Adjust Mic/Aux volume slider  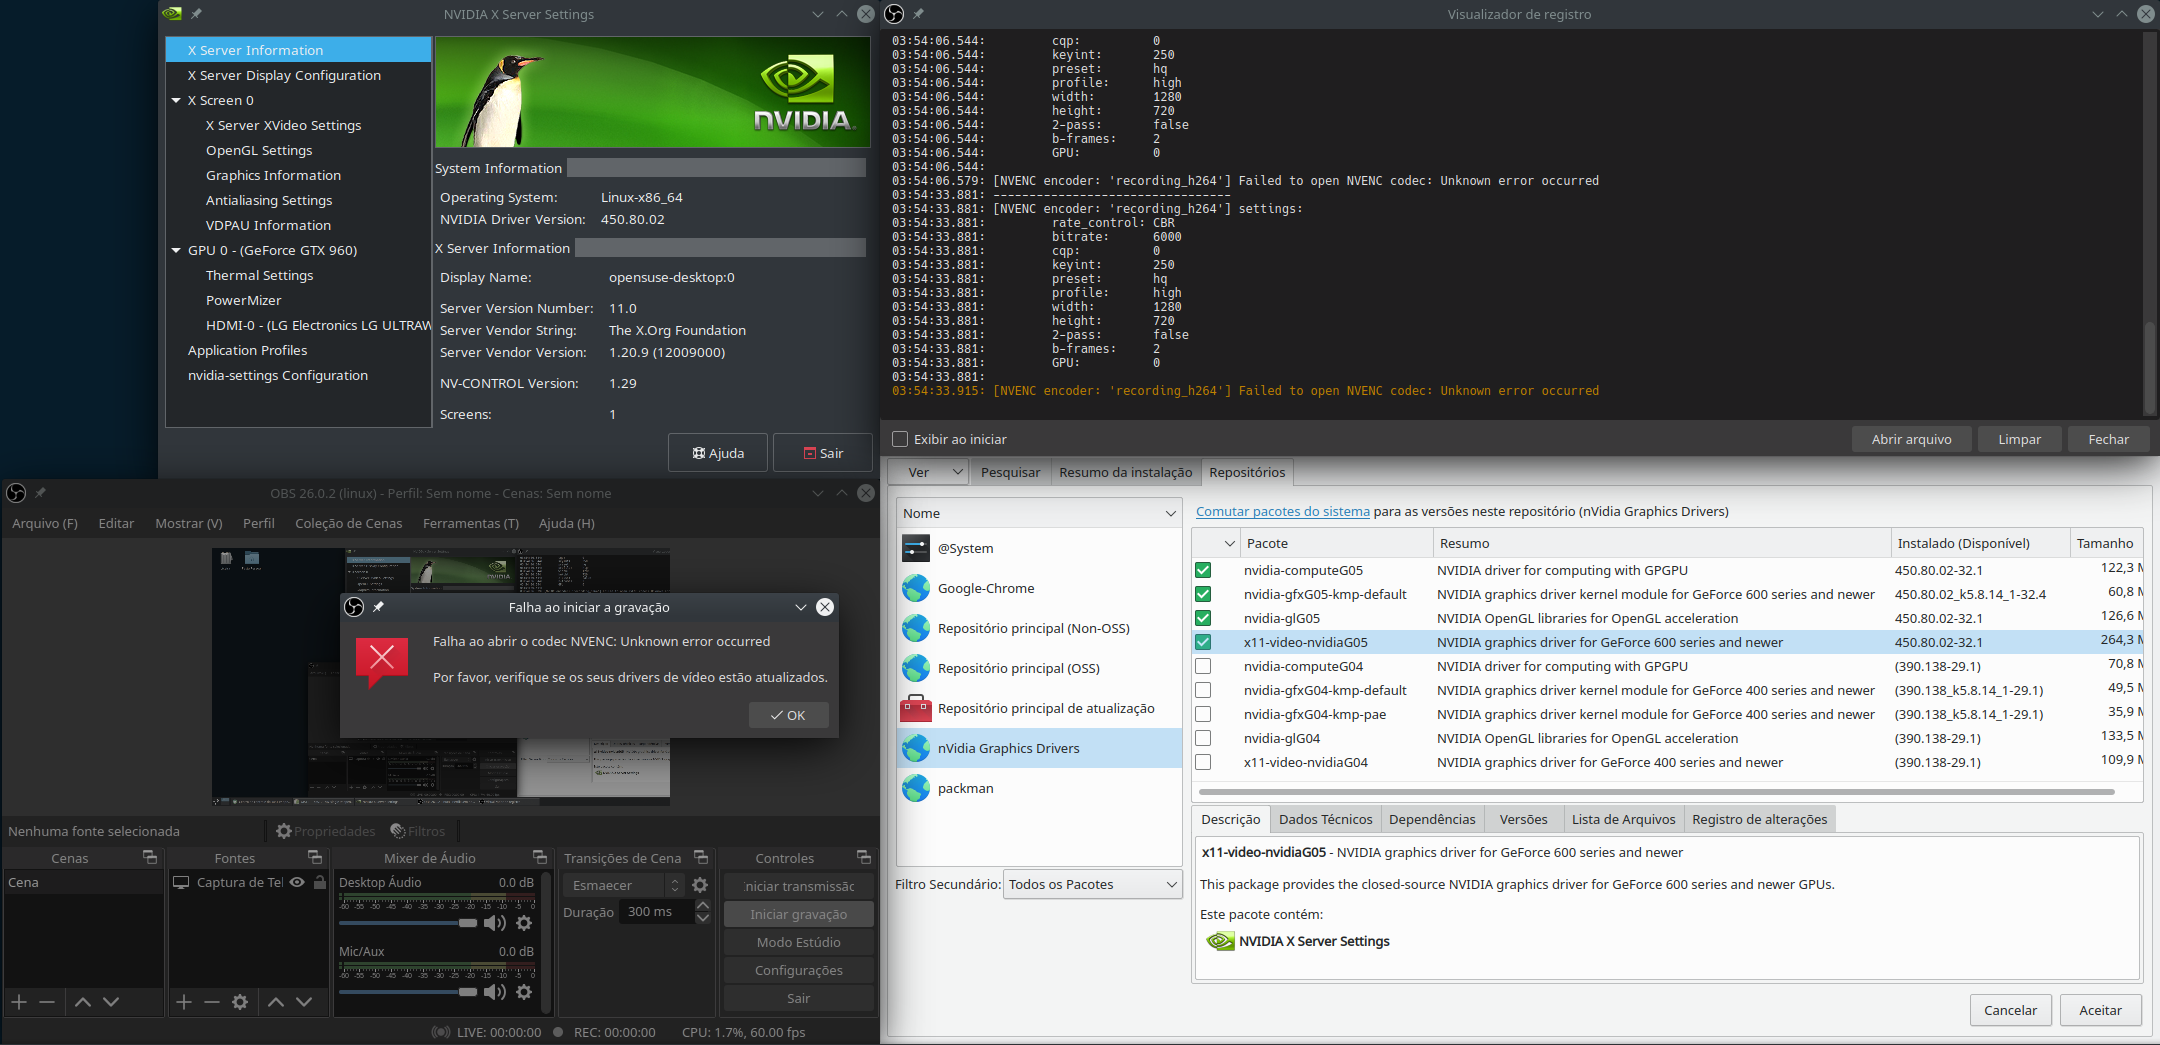[408, 992]
